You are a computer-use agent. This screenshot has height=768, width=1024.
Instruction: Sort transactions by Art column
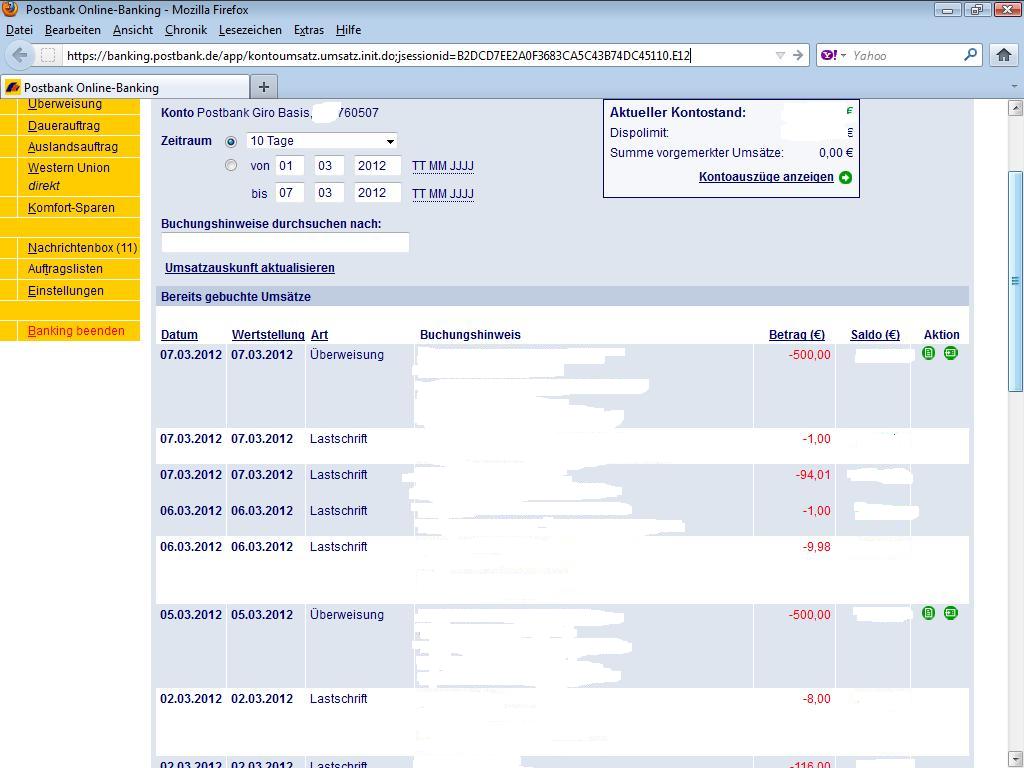pos(319,335)
